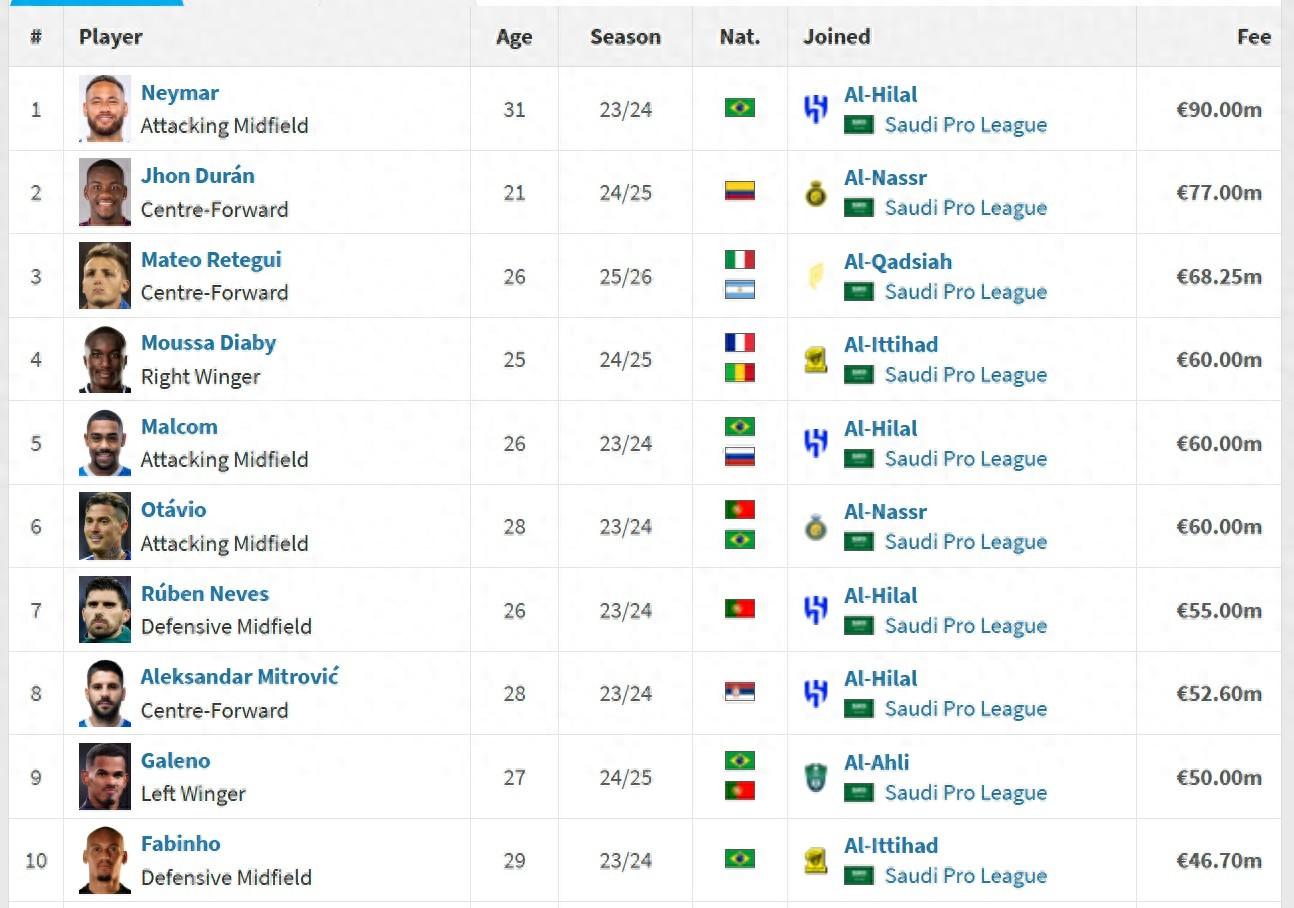Click the Serbian flag for Aleksandar Mitrović
This screenshot has width=1294, height=908.
(x=739, y=692)
